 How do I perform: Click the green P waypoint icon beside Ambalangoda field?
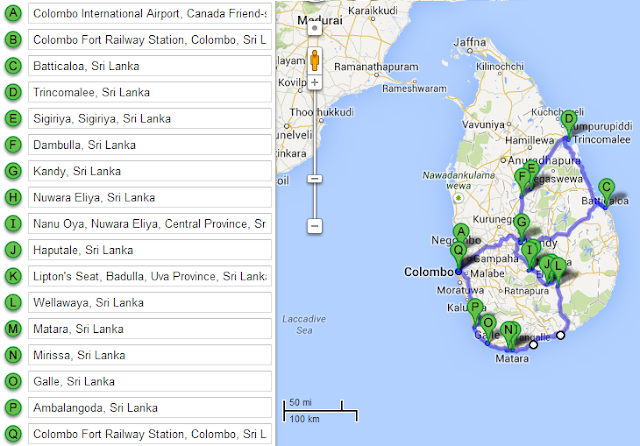tap(13, 408)
